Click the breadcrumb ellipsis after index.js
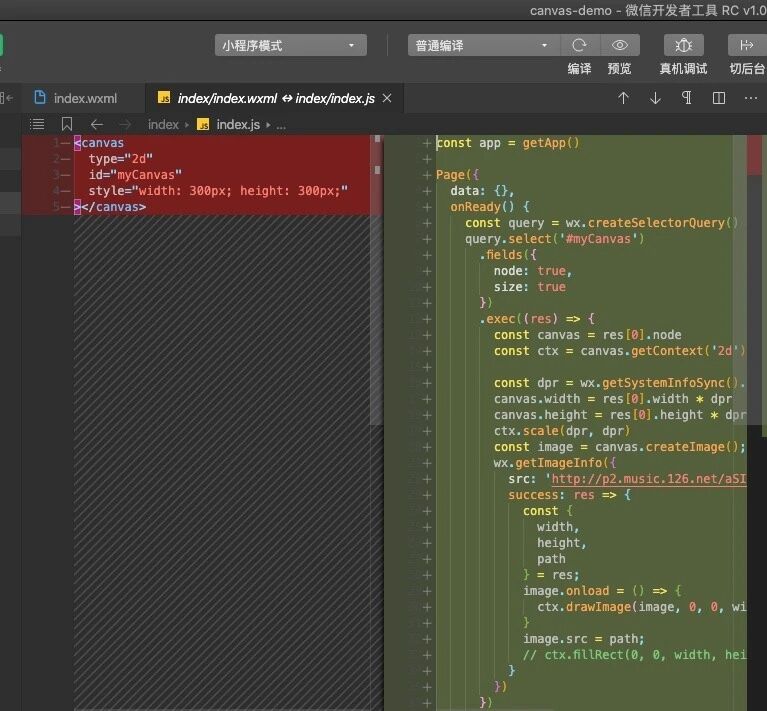 [281, 125]
